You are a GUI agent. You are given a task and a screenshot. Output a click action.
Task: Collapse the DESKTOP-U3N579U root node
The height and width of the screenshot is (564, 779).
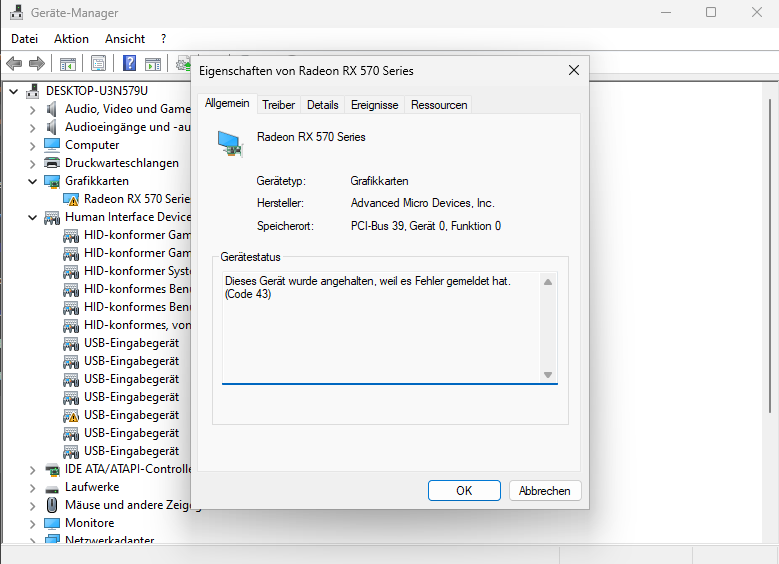point(14,91)
